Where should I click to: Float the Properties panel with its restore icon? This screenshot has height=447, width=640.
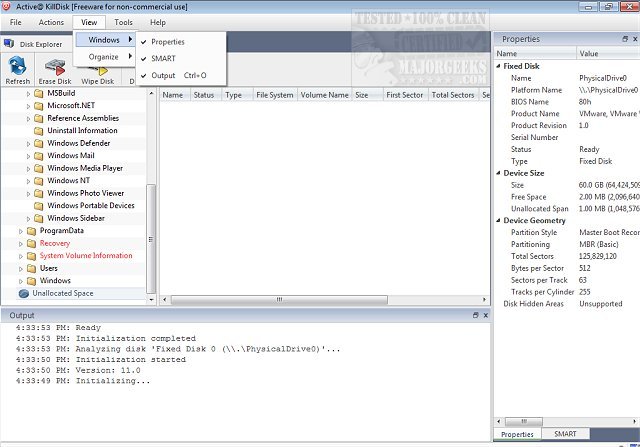pos(625,39)
